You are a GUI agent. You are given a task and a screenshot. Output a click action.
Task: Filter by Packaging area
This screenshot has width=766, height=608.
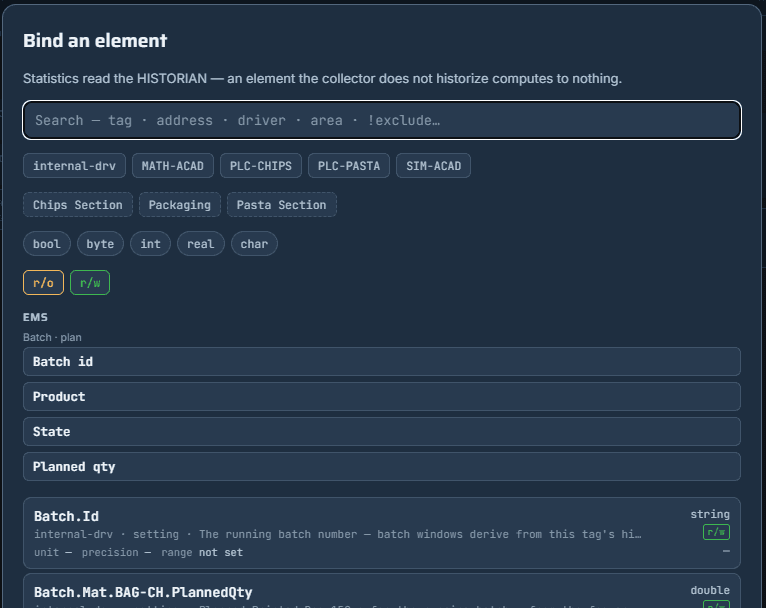[180, 205]
